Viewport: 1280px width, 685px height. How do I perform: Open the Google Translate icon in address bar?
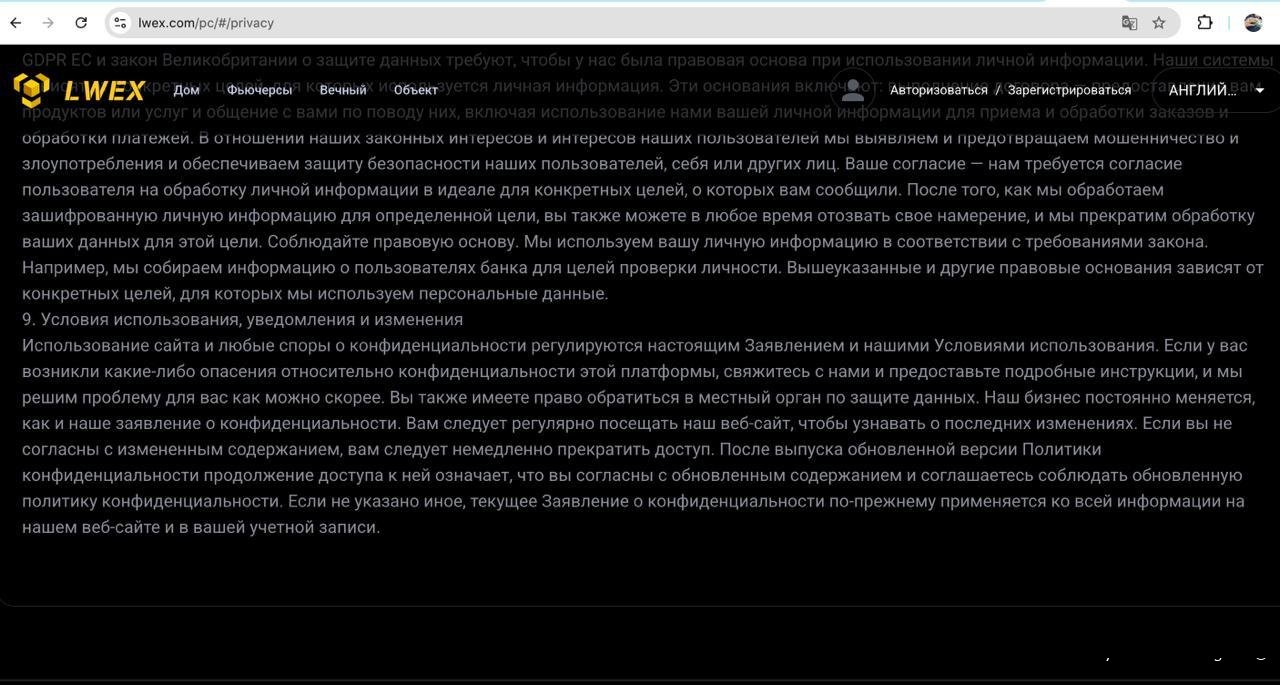[1129, 22]
